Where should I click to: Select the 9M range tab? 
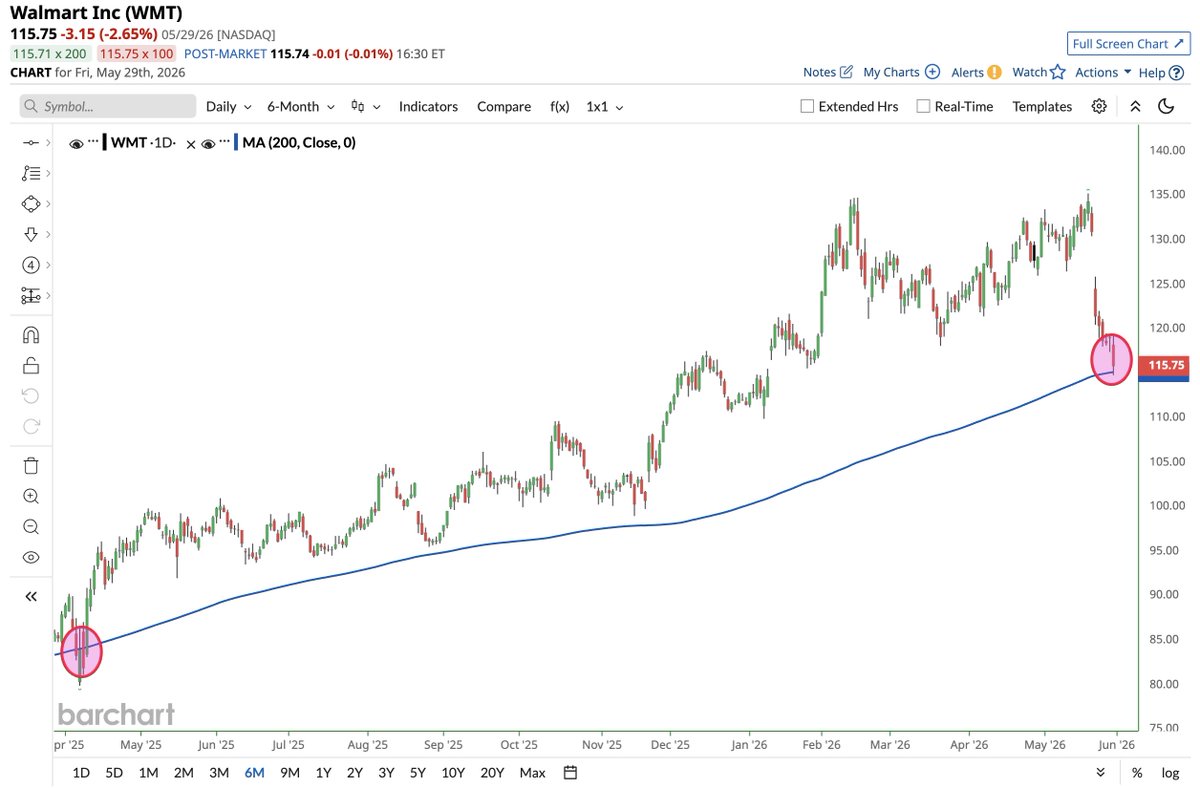click(290, 772)
